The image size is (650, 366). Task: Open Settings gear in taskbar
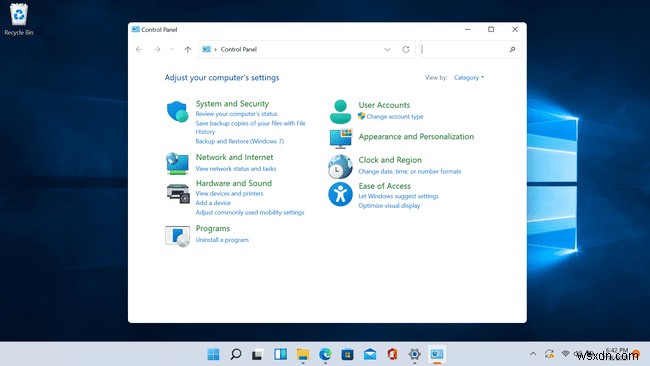(x=415, y=354)
